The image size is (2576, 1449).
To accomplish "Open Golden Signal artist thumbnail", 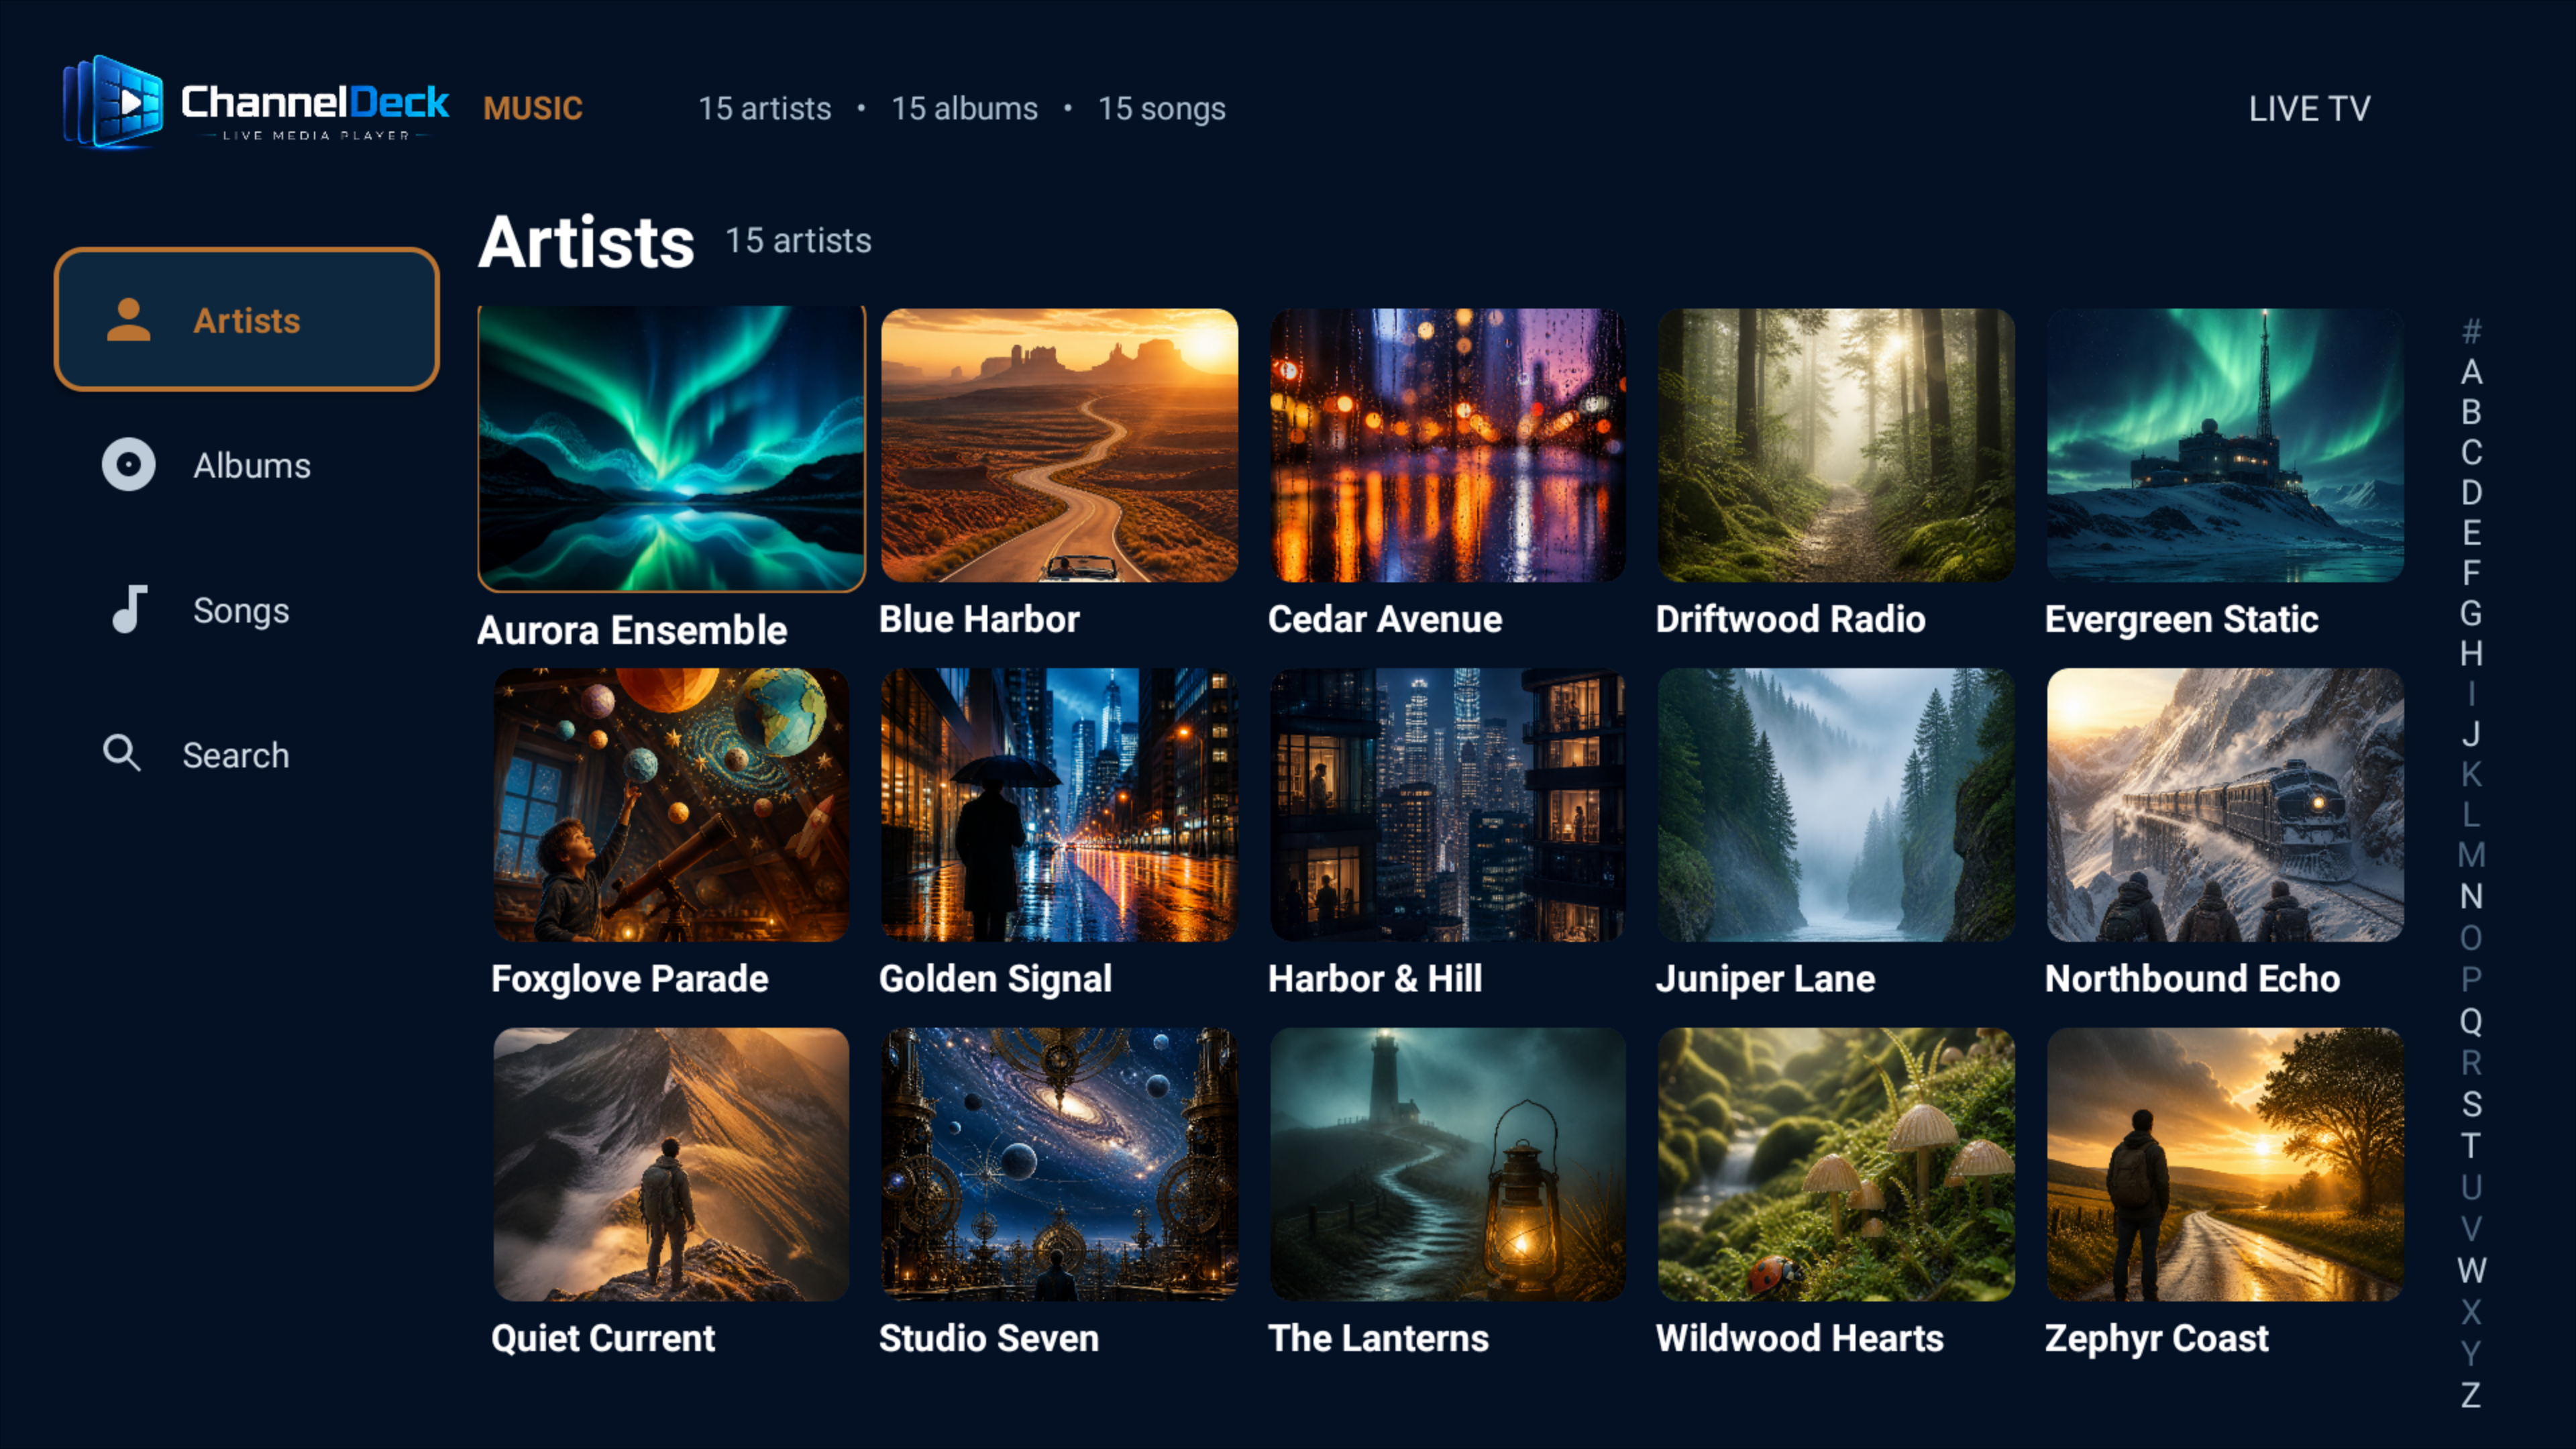I will (1059, 805).
